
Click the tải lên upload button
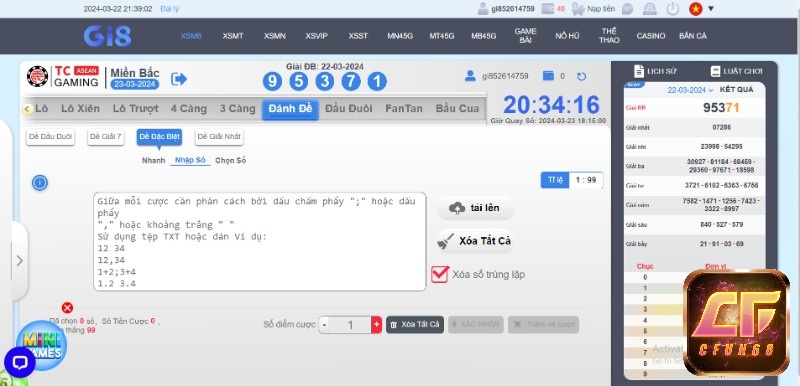[x=475, y=208]
